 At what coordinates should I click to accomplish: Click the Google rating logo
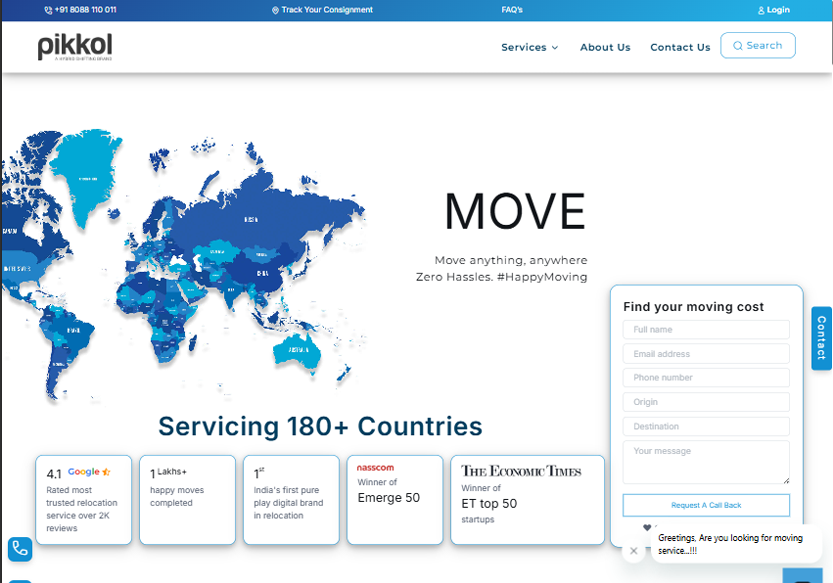89,471
